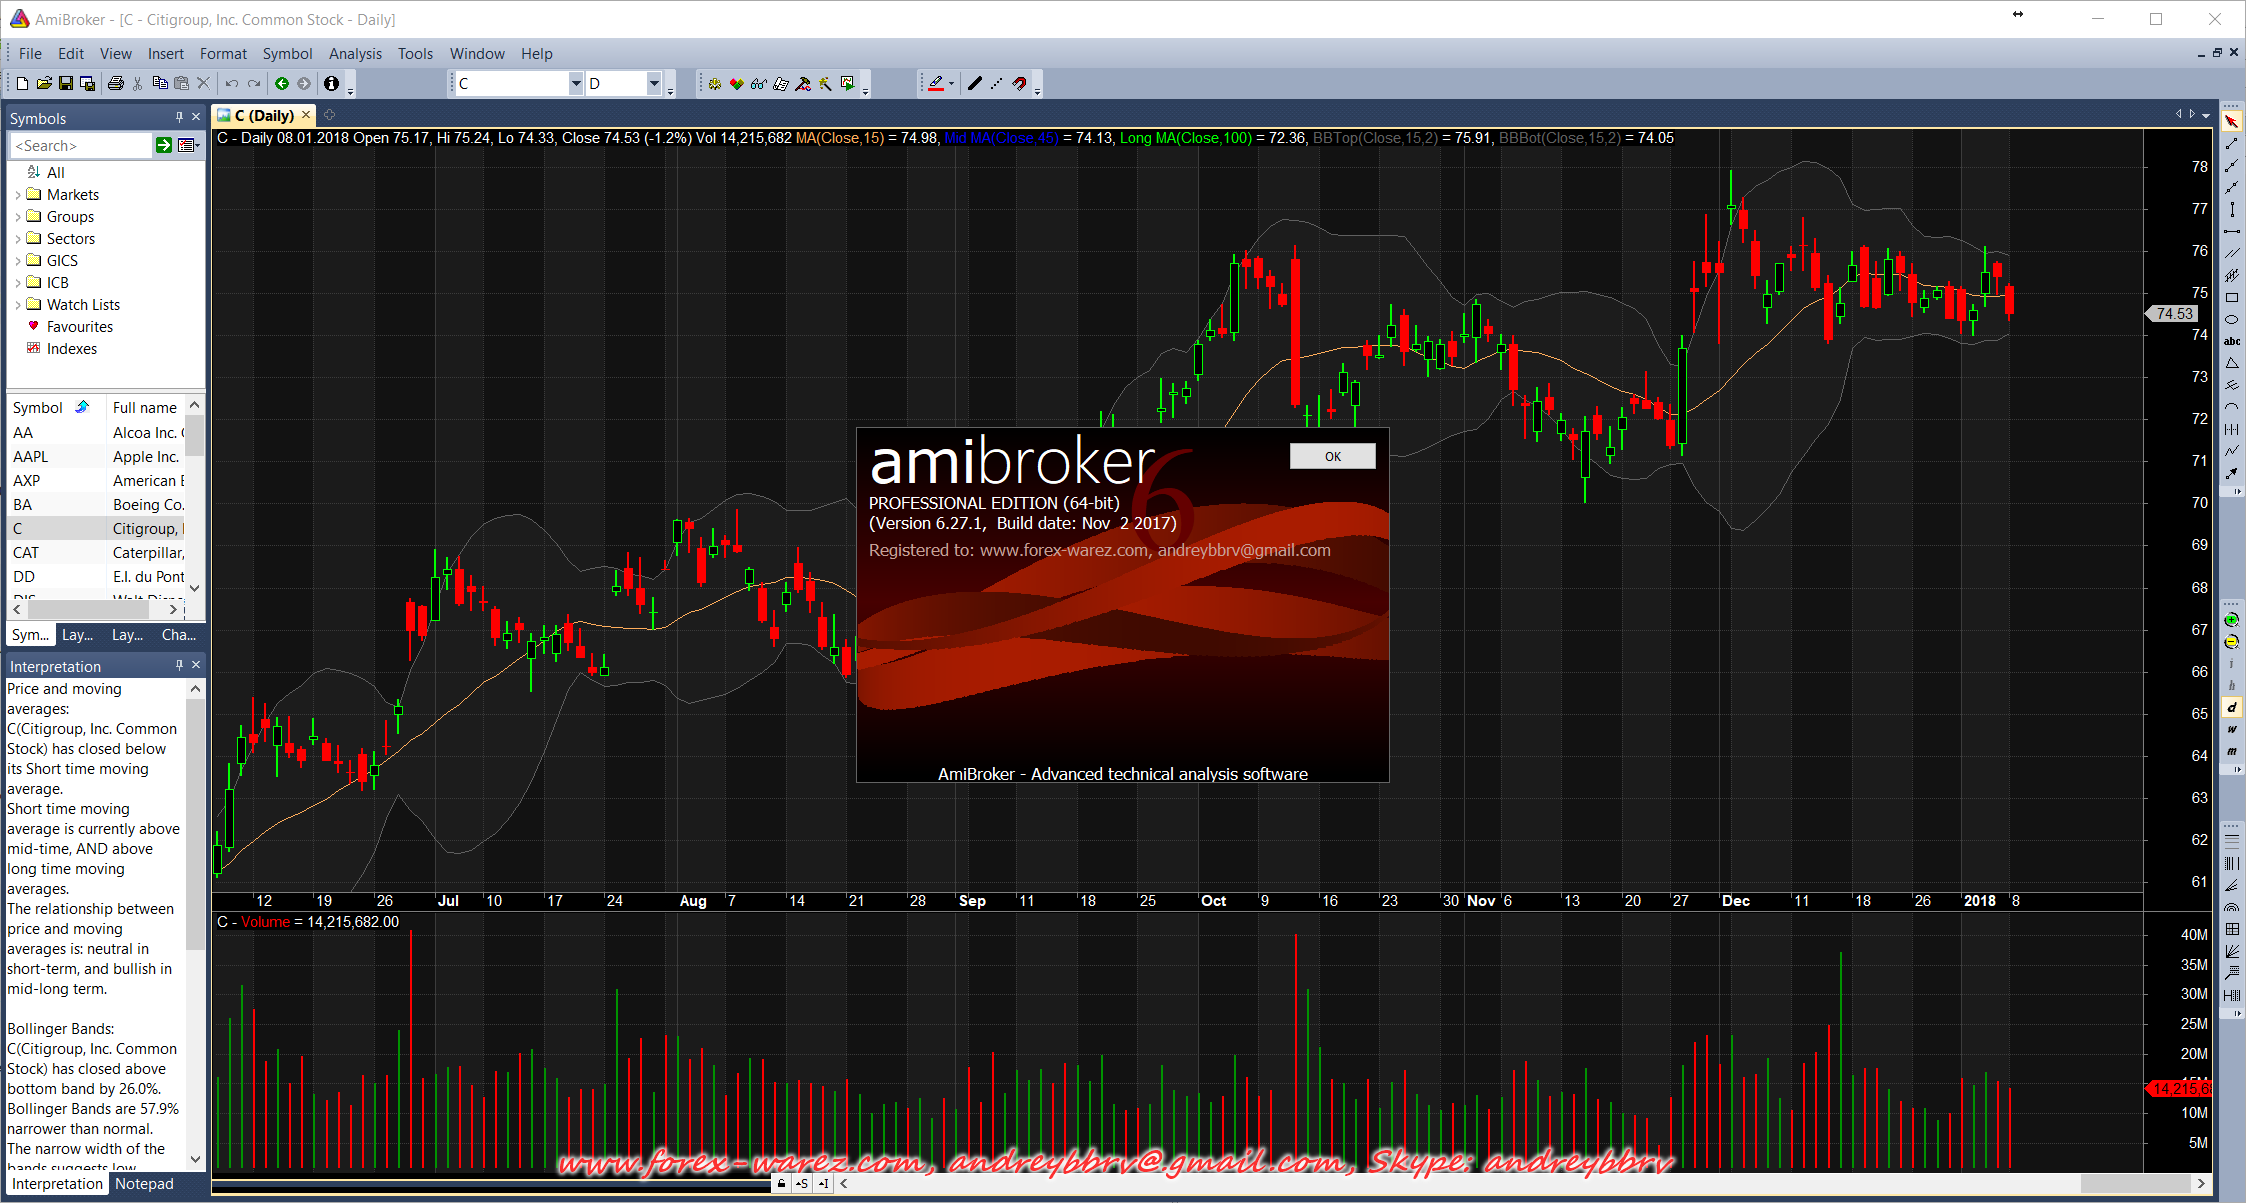Toggle pin on the Symbols panel

click(179, 117)
